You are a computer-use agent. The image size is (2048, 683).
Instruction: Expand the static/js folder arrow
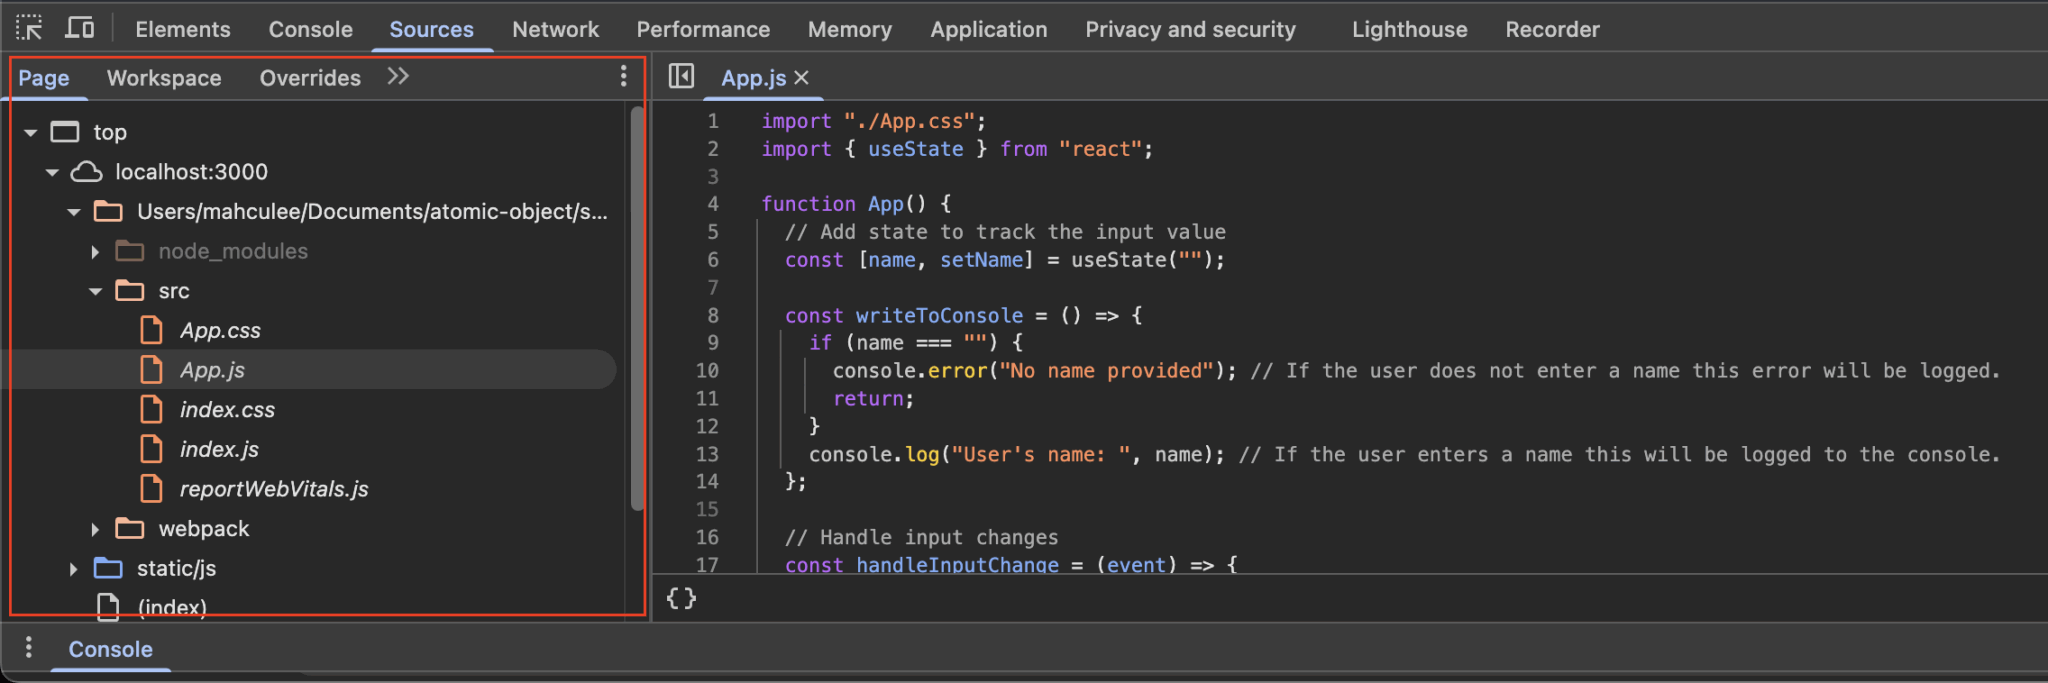point(73,569)
